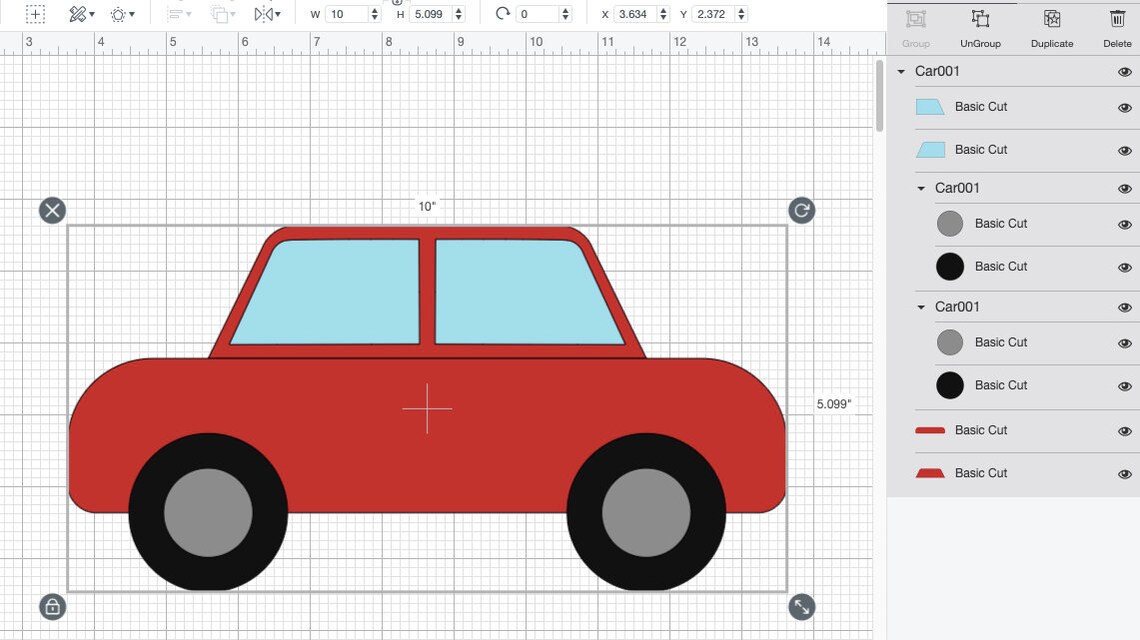Click the rotate handle above the car

tap(801, 210)
